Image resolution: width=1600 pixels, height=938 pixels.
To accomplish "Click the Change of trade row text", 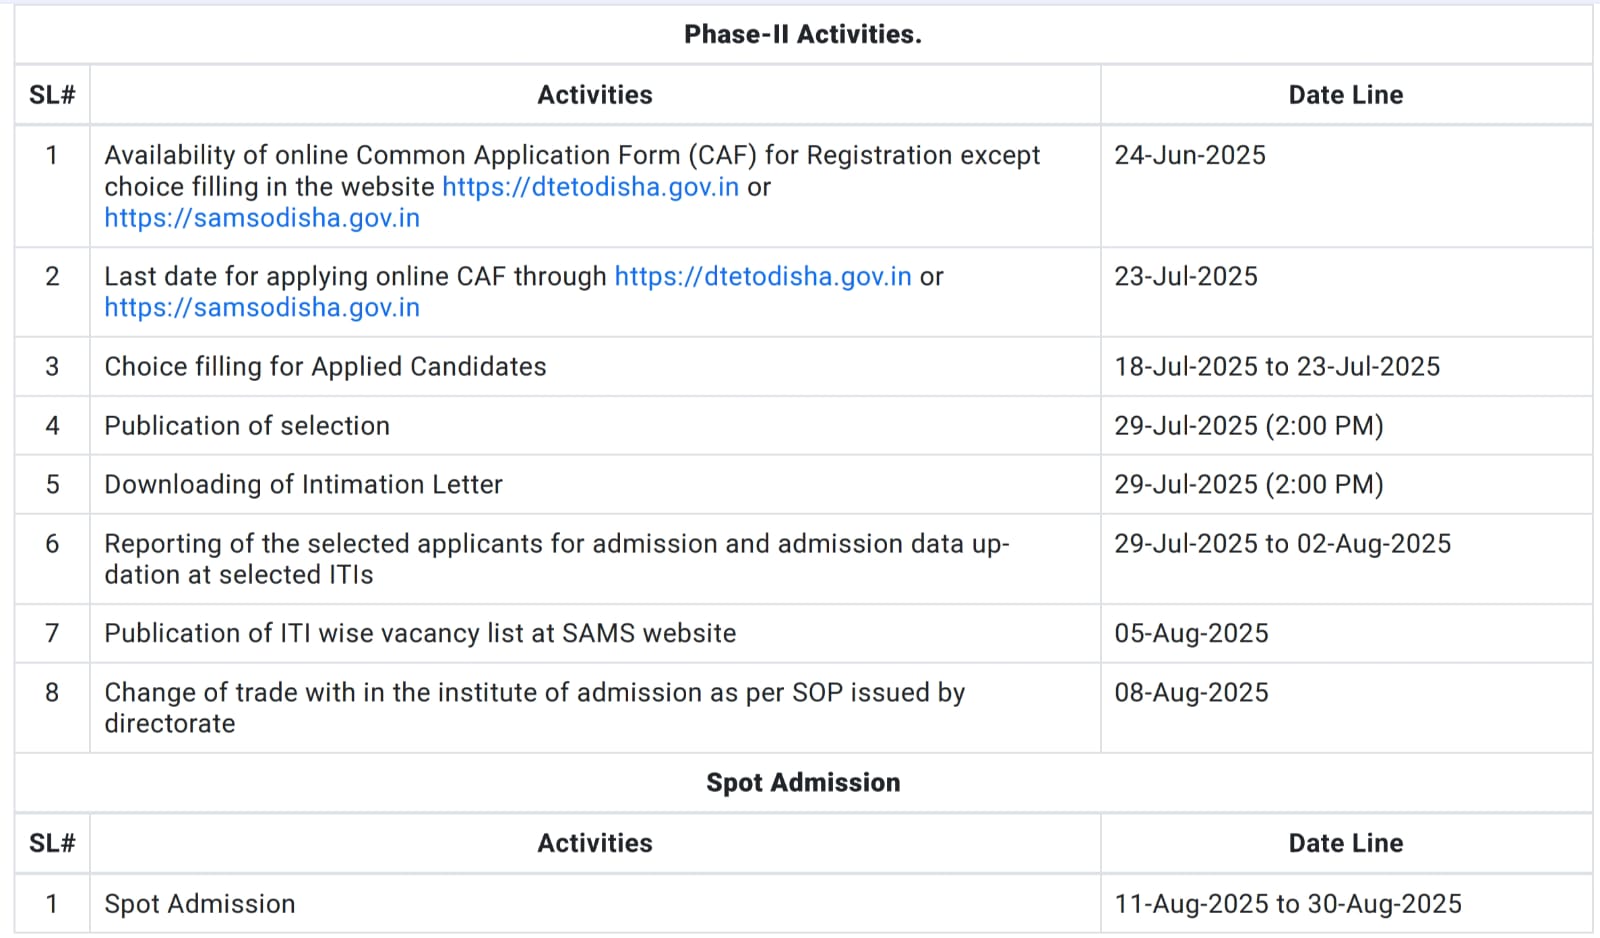I will pyautogui.click(x=534, y=707).
